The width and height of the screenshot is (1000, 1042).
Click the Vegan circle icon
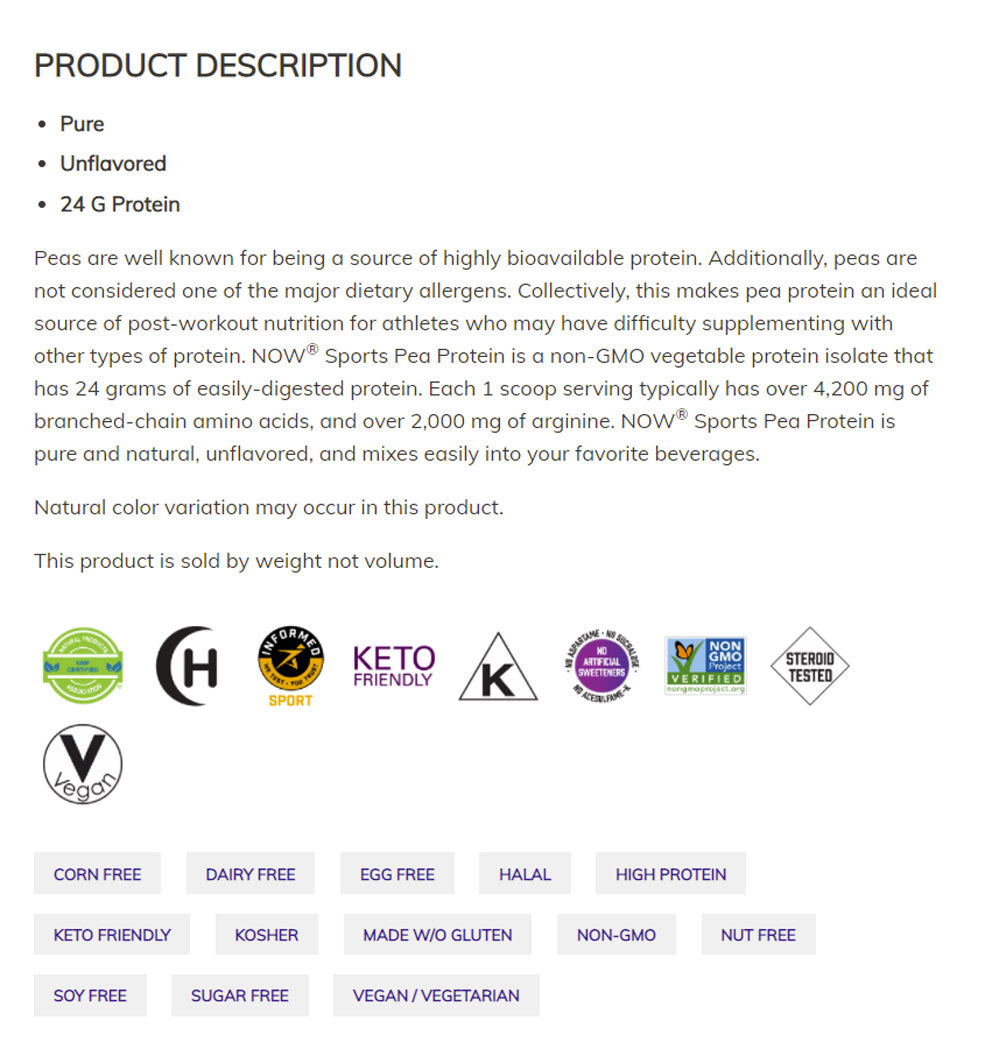83,765
